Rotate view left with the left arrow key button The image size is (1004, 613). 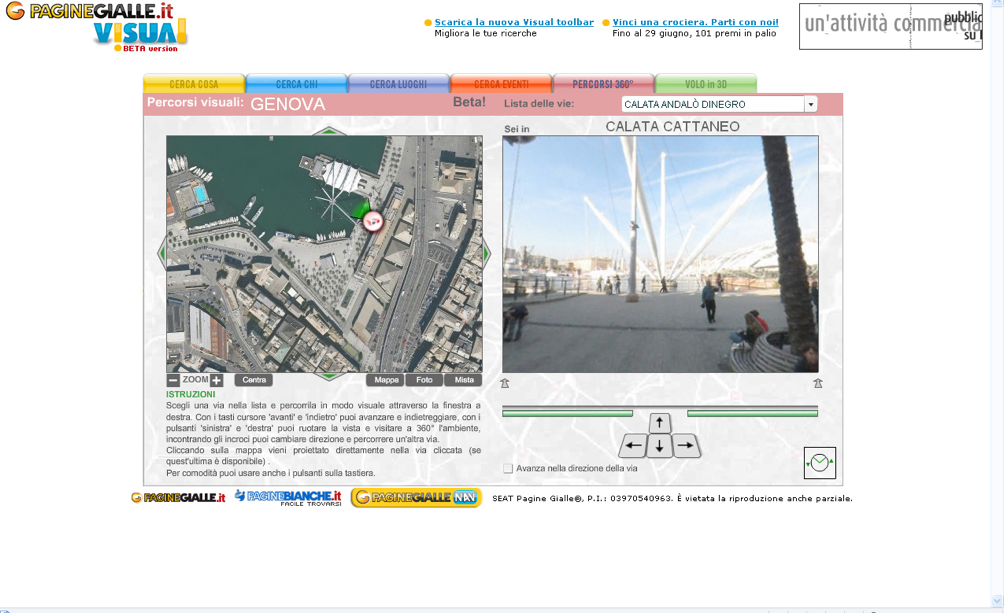(x=633, y=446)
